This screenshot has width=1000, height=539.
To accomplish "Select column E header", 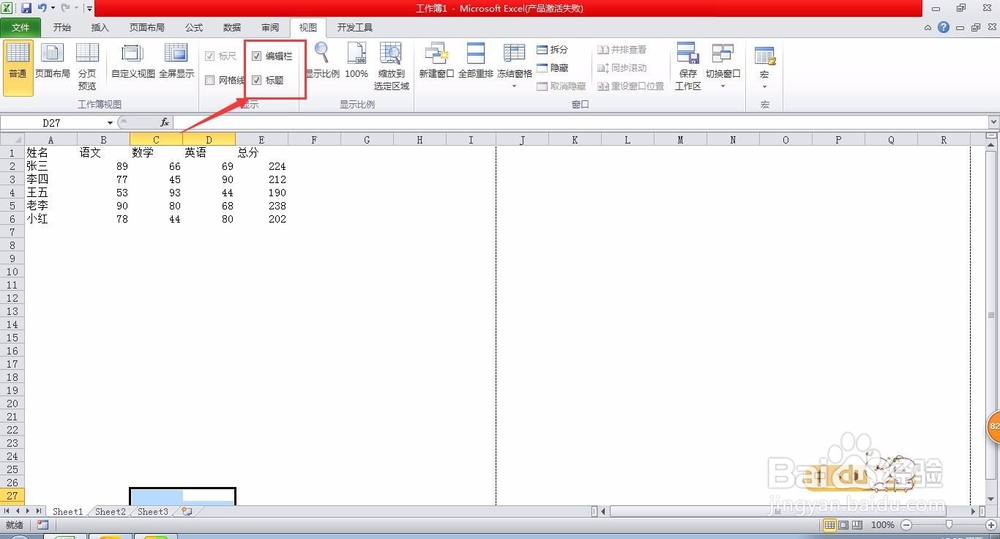I will [261, 140].
